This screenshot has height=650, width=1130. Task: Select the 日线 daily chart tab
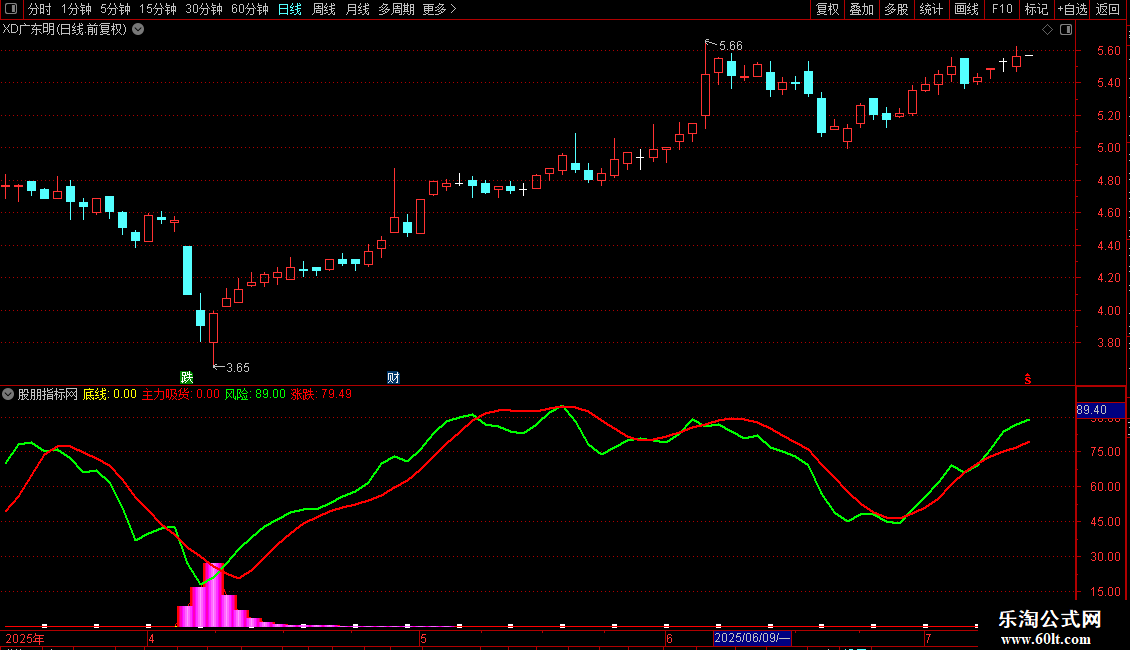click(290, 9)
